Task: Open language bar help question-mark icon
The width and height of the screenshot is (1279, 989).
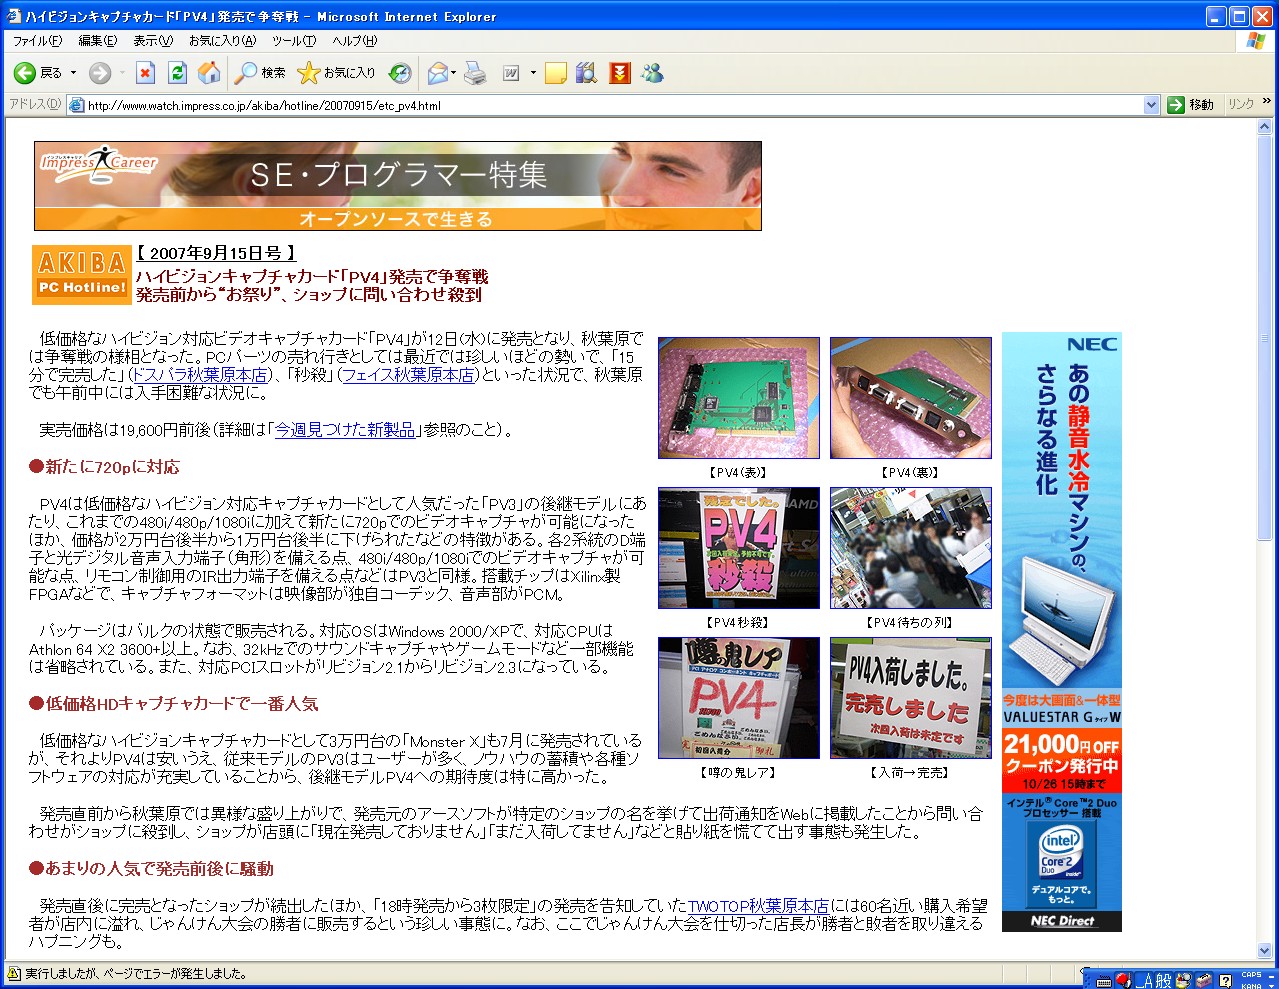Action: tap(1225, 981)
